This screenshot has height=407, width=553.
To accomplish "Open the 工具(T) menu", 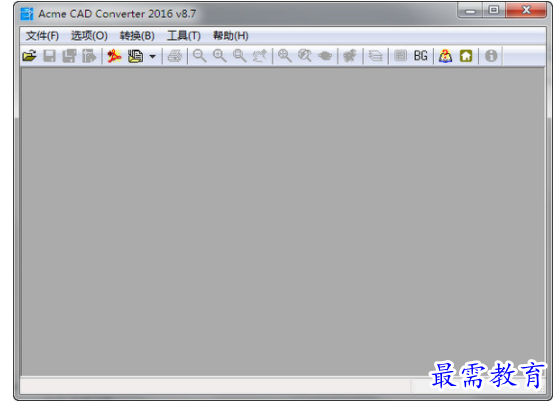I will click(x=184, y=36).
